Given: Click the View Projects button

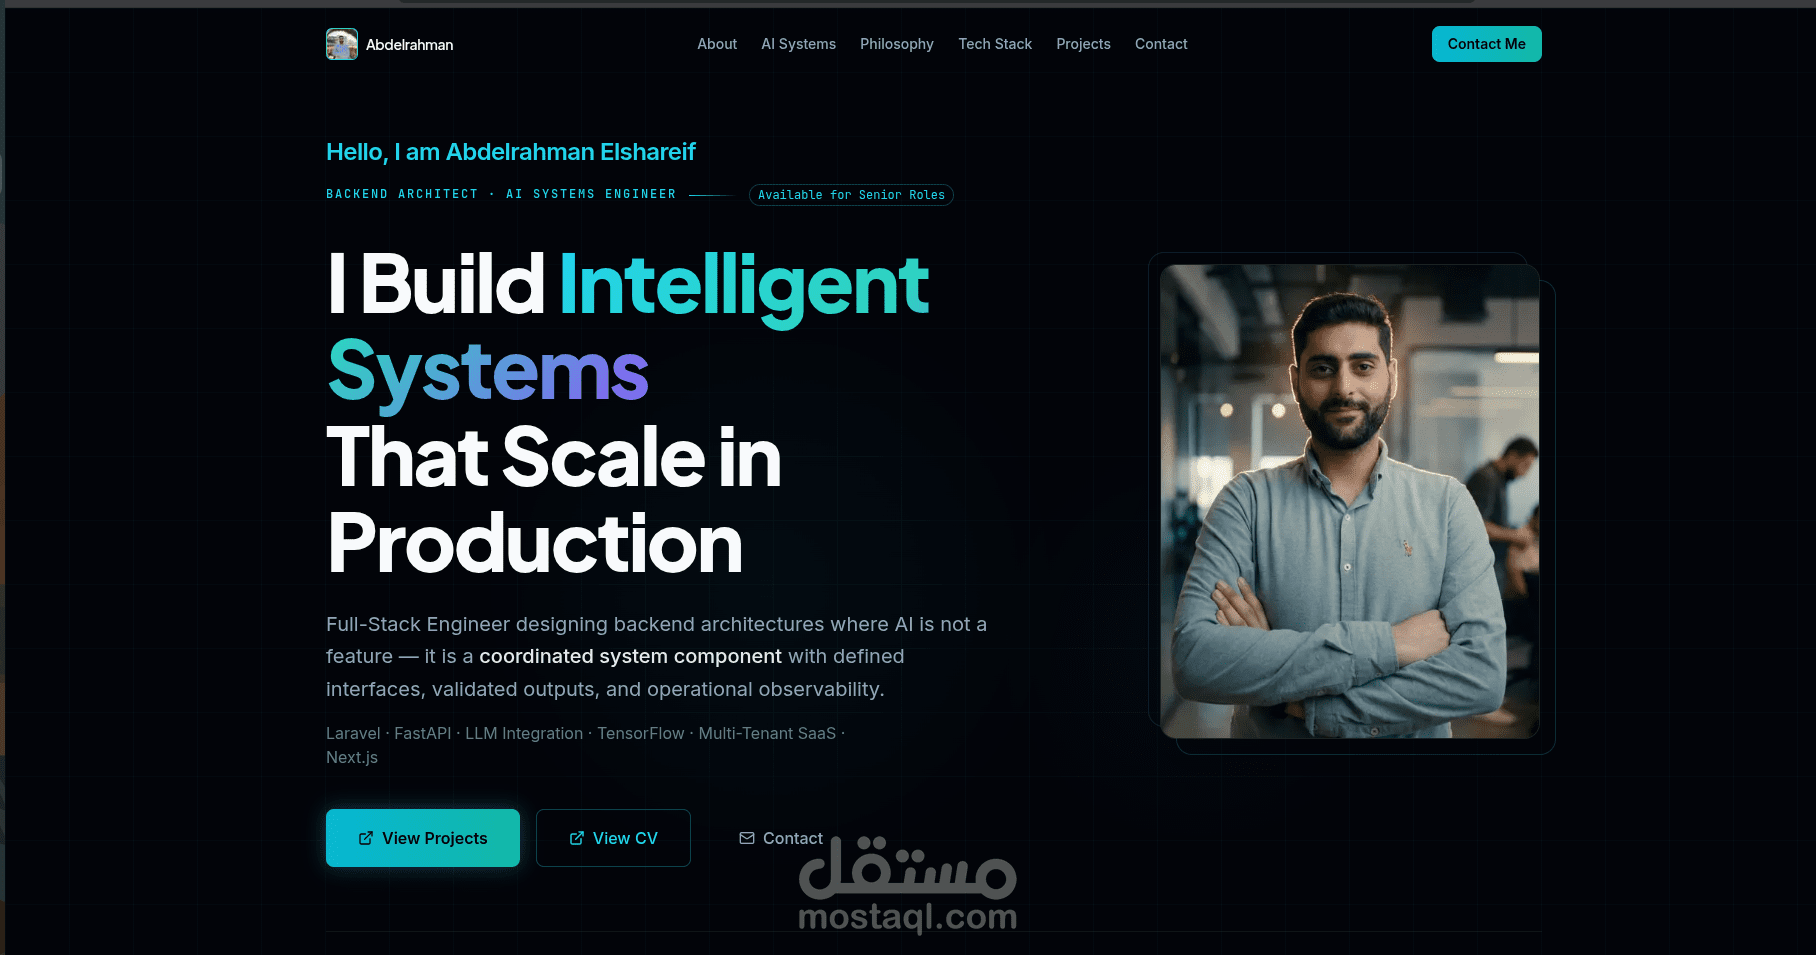Looking at the screenshot, I should click(423, 838).
